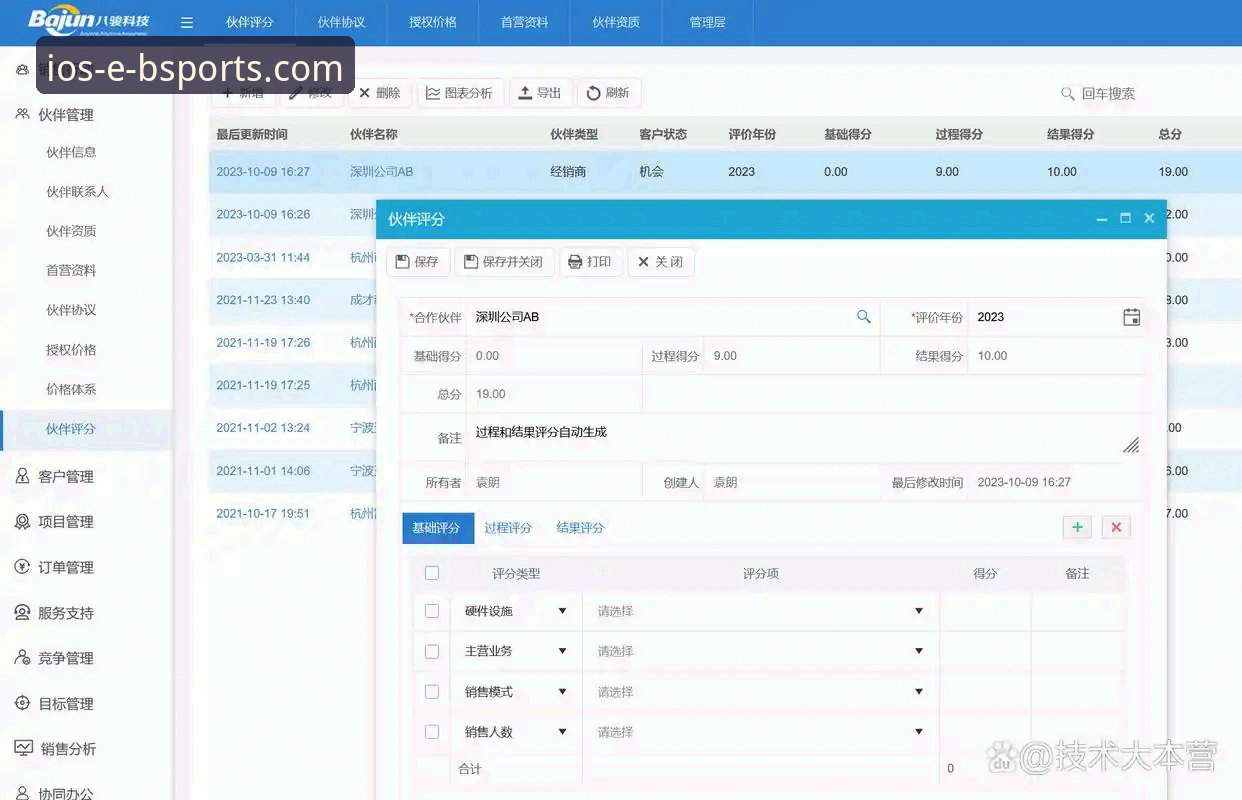Refresh the partner list via 刷新 icon
Screen dimensions: 1242x800
pyautogui.click(x=610, y=92)
